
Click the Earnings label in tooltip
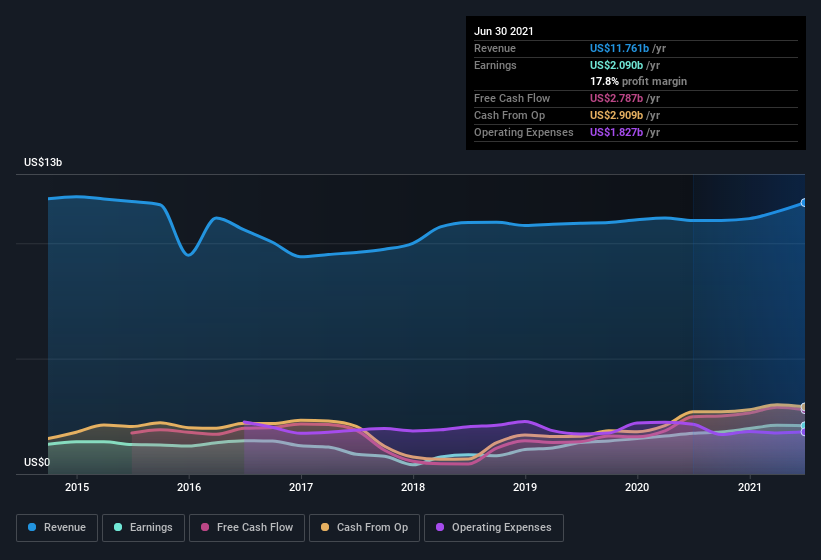click(495, 65)
